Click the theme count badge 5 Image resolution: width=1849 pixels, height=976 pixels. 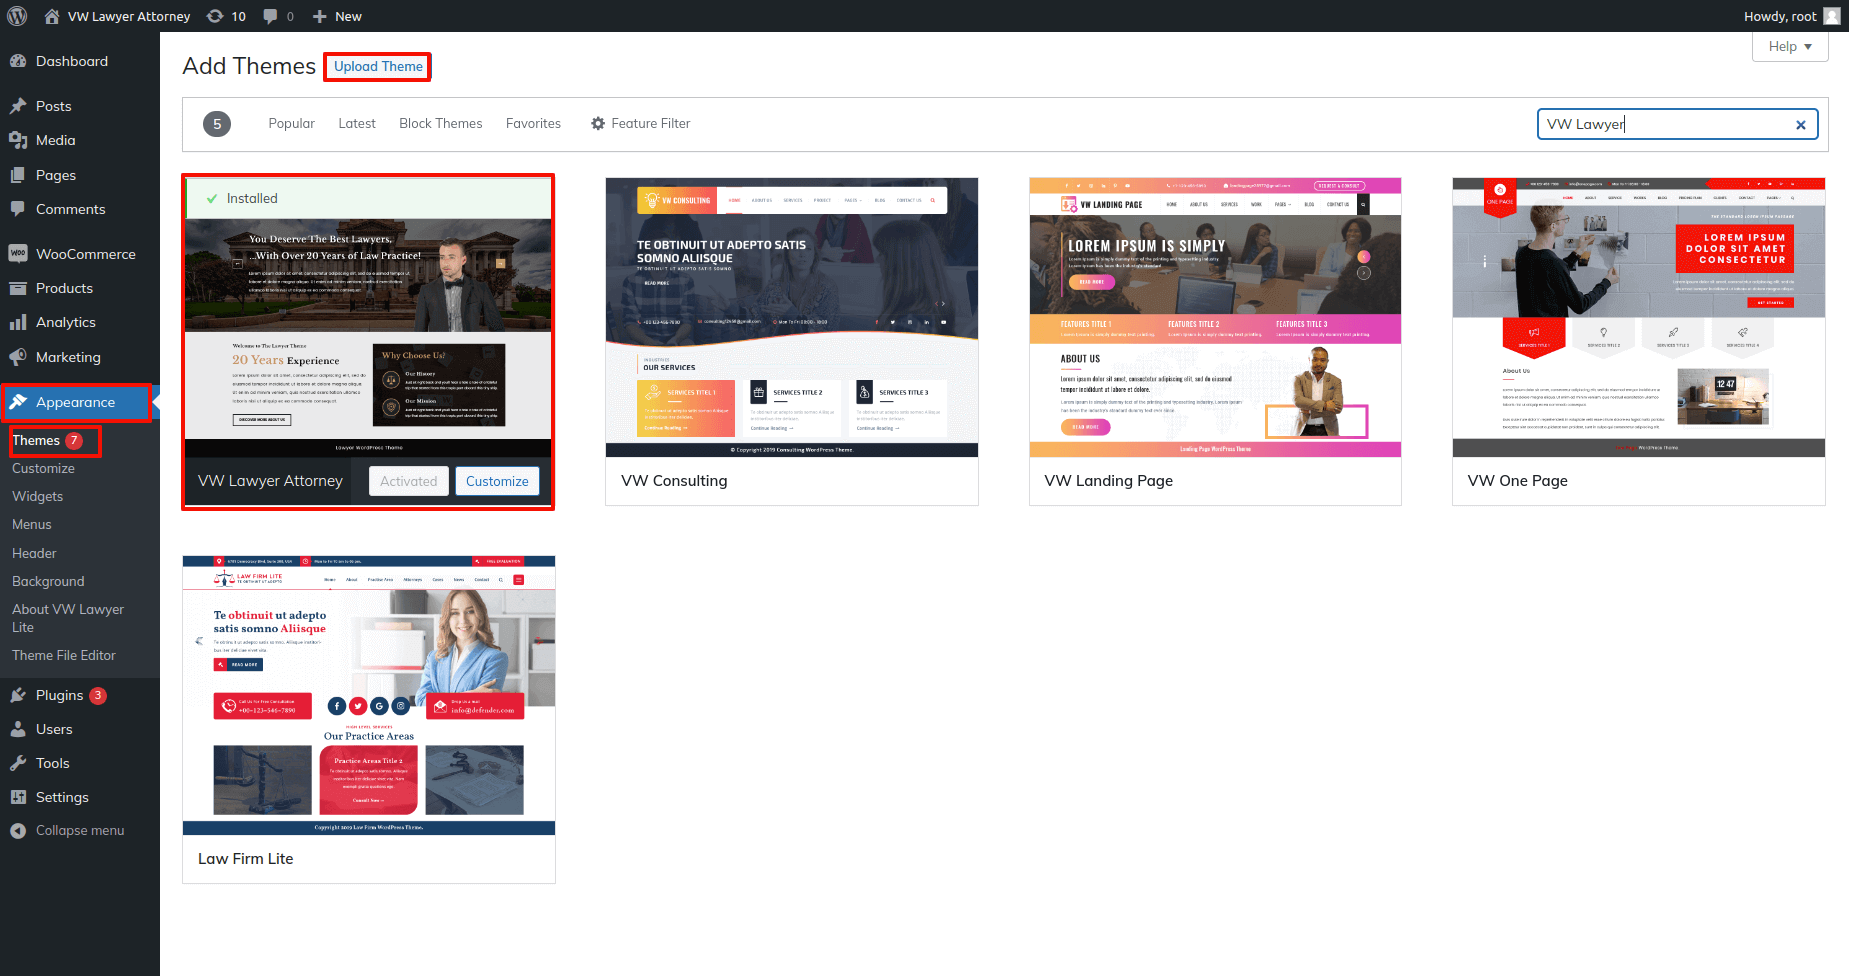pyautogui.click(x=217, y=124)
